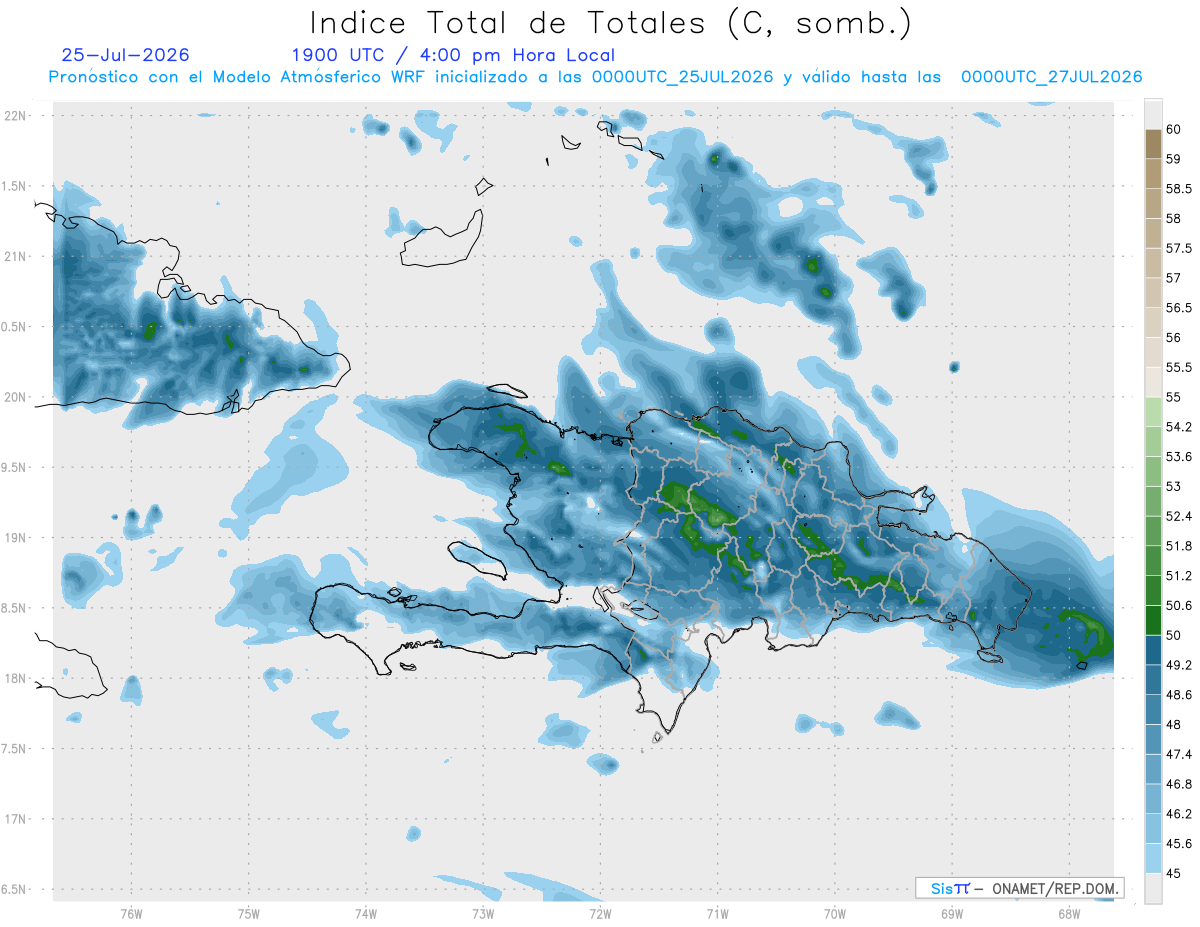Viewport: 1200px width, 927px height.
Task: Click the dark brown legend swatch between 59 and 60
Action: pyautogui.click(x=1153, y=144)
